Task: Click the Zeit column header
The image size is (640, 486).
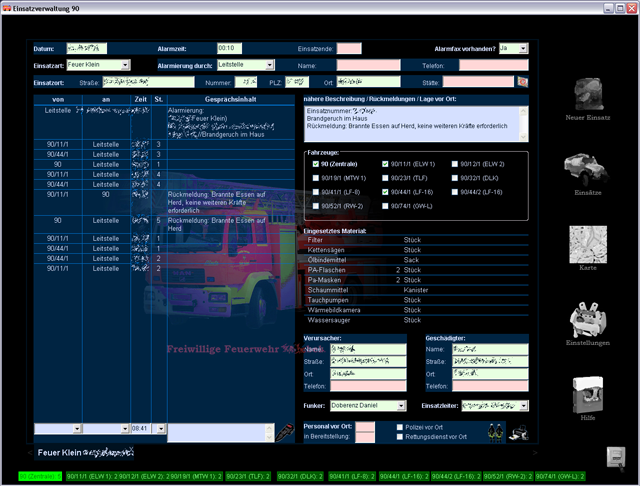Action: pos(141,100)
